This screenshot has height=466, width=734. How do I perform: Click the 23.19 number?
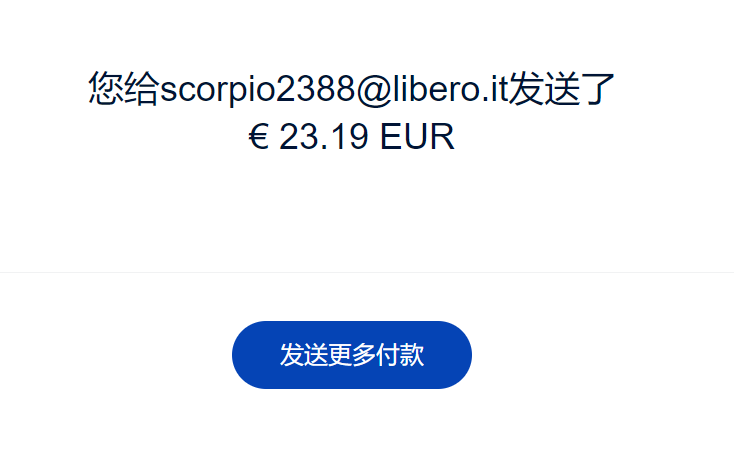(x=323, y=137)
